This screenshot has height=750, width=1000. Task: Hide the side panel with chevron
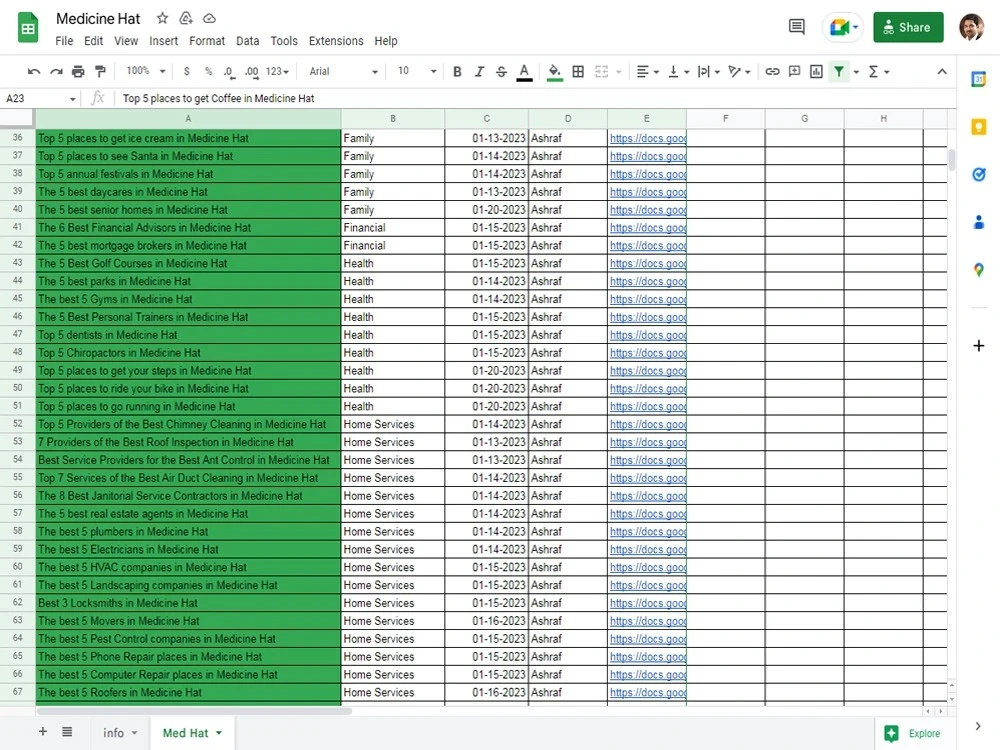tap(978, 726)
